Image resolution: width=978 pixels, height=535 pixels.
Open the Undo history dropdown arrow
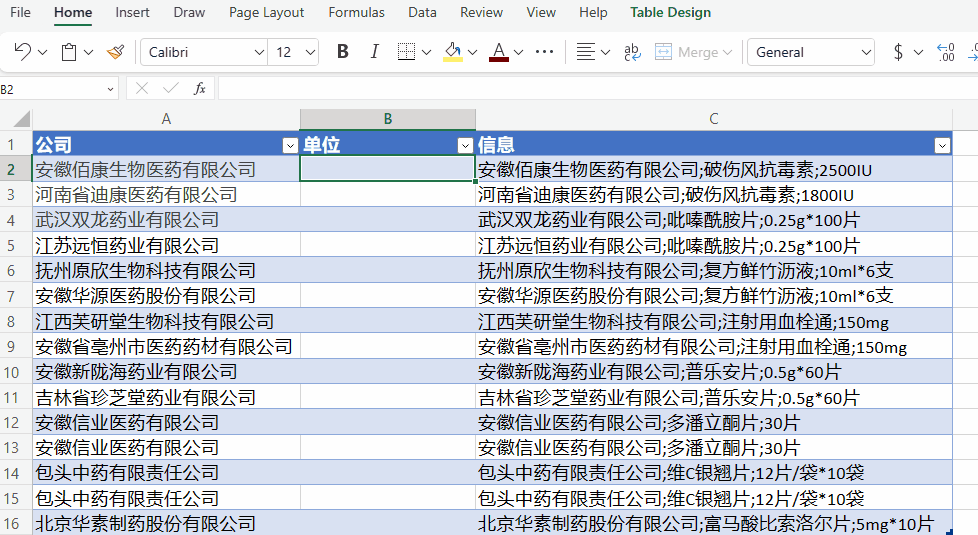42,52
